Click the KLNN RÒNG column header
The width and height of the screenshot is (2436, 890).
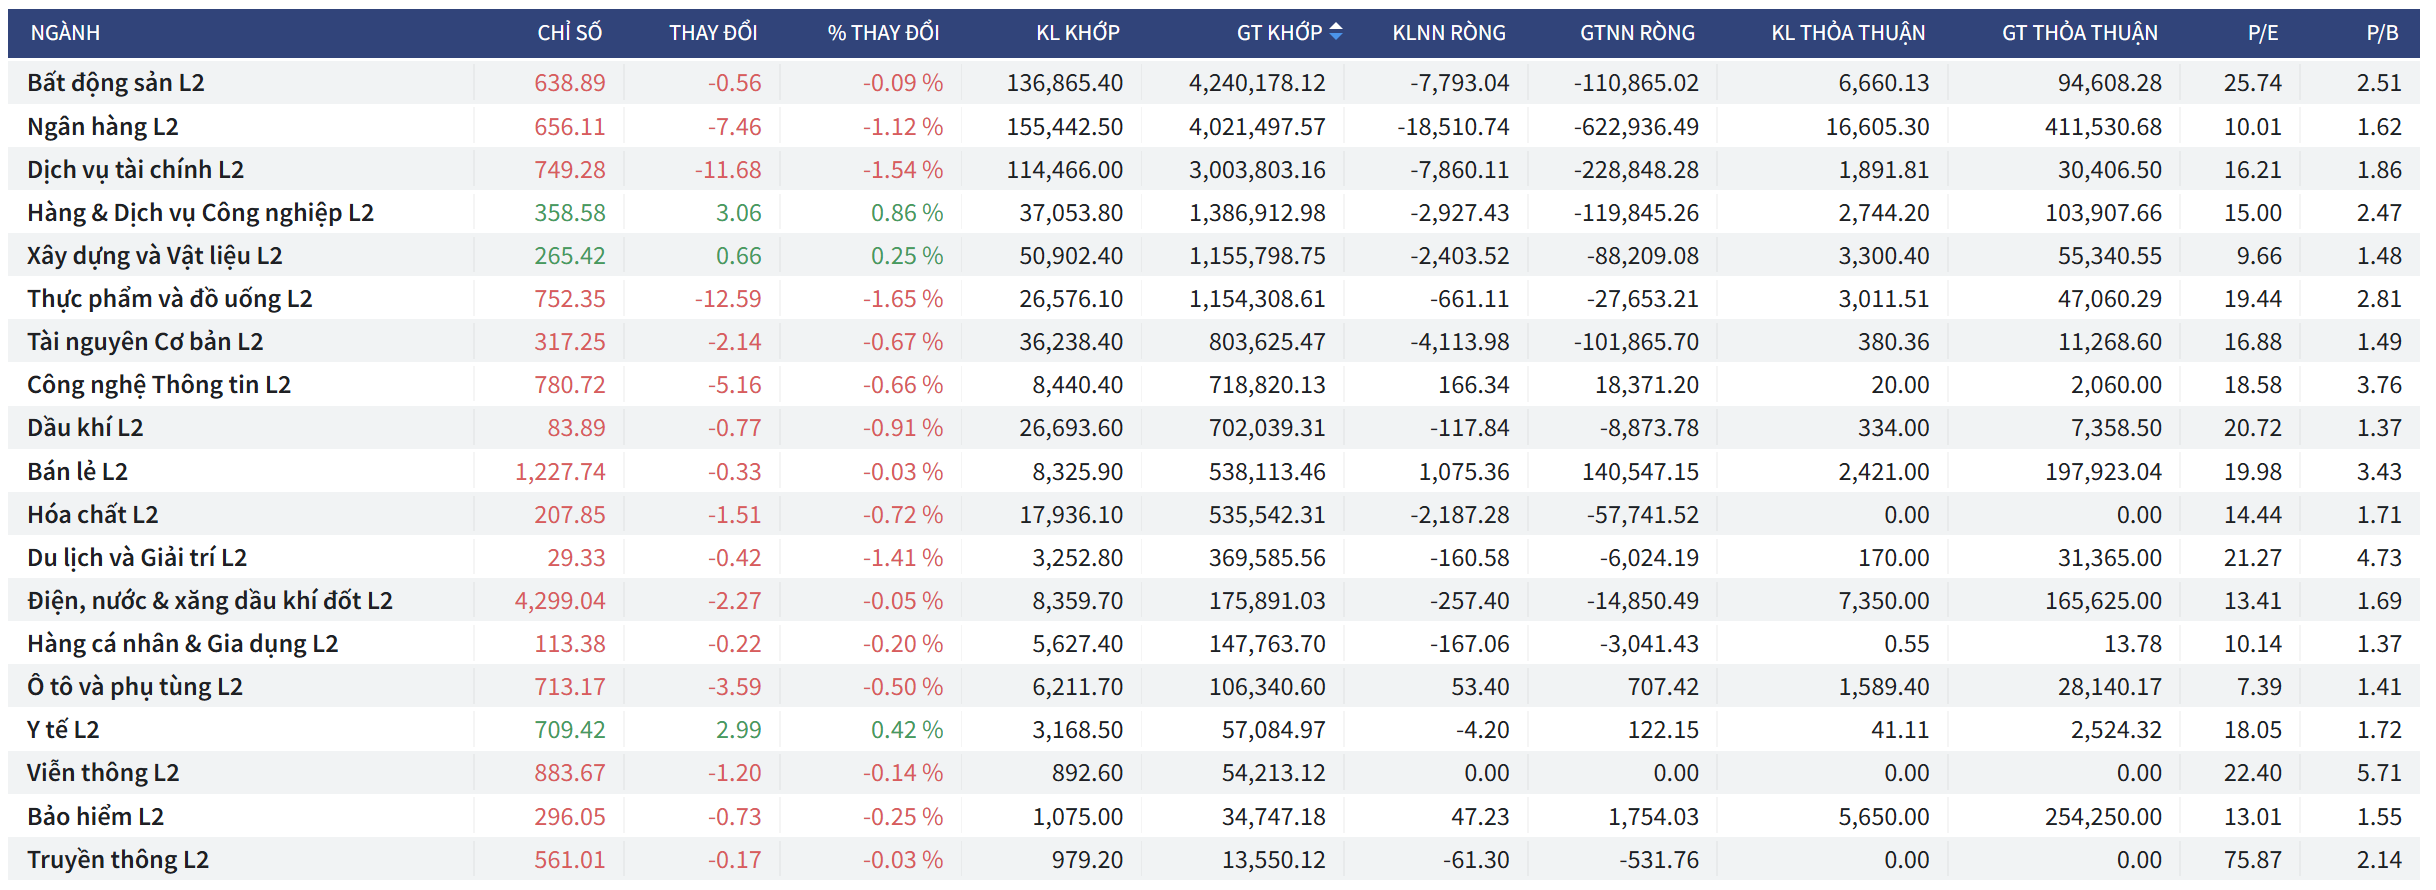click(x=1448, y=33)
